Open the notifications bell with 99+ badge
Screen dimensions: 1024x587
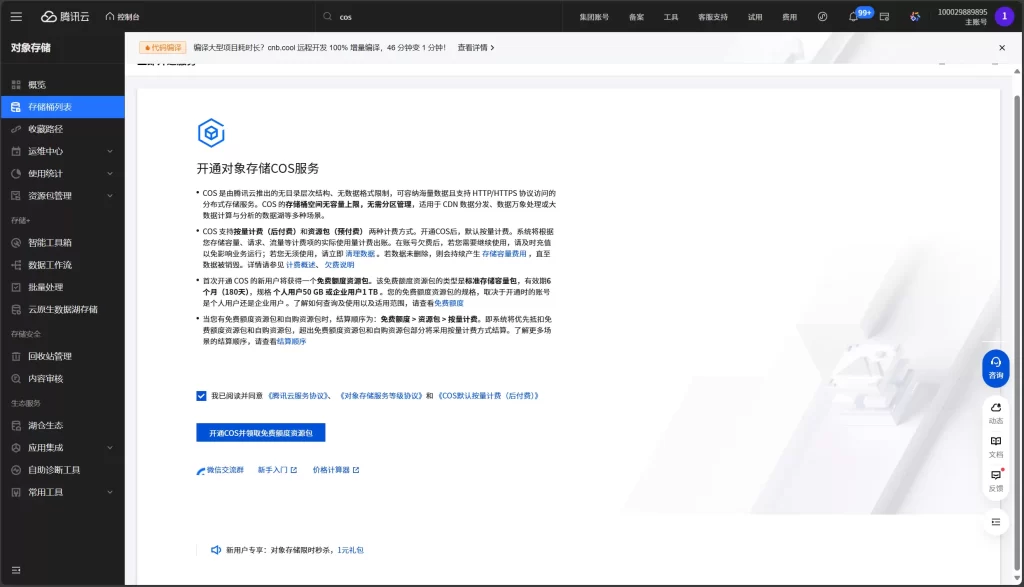(855, 16)
